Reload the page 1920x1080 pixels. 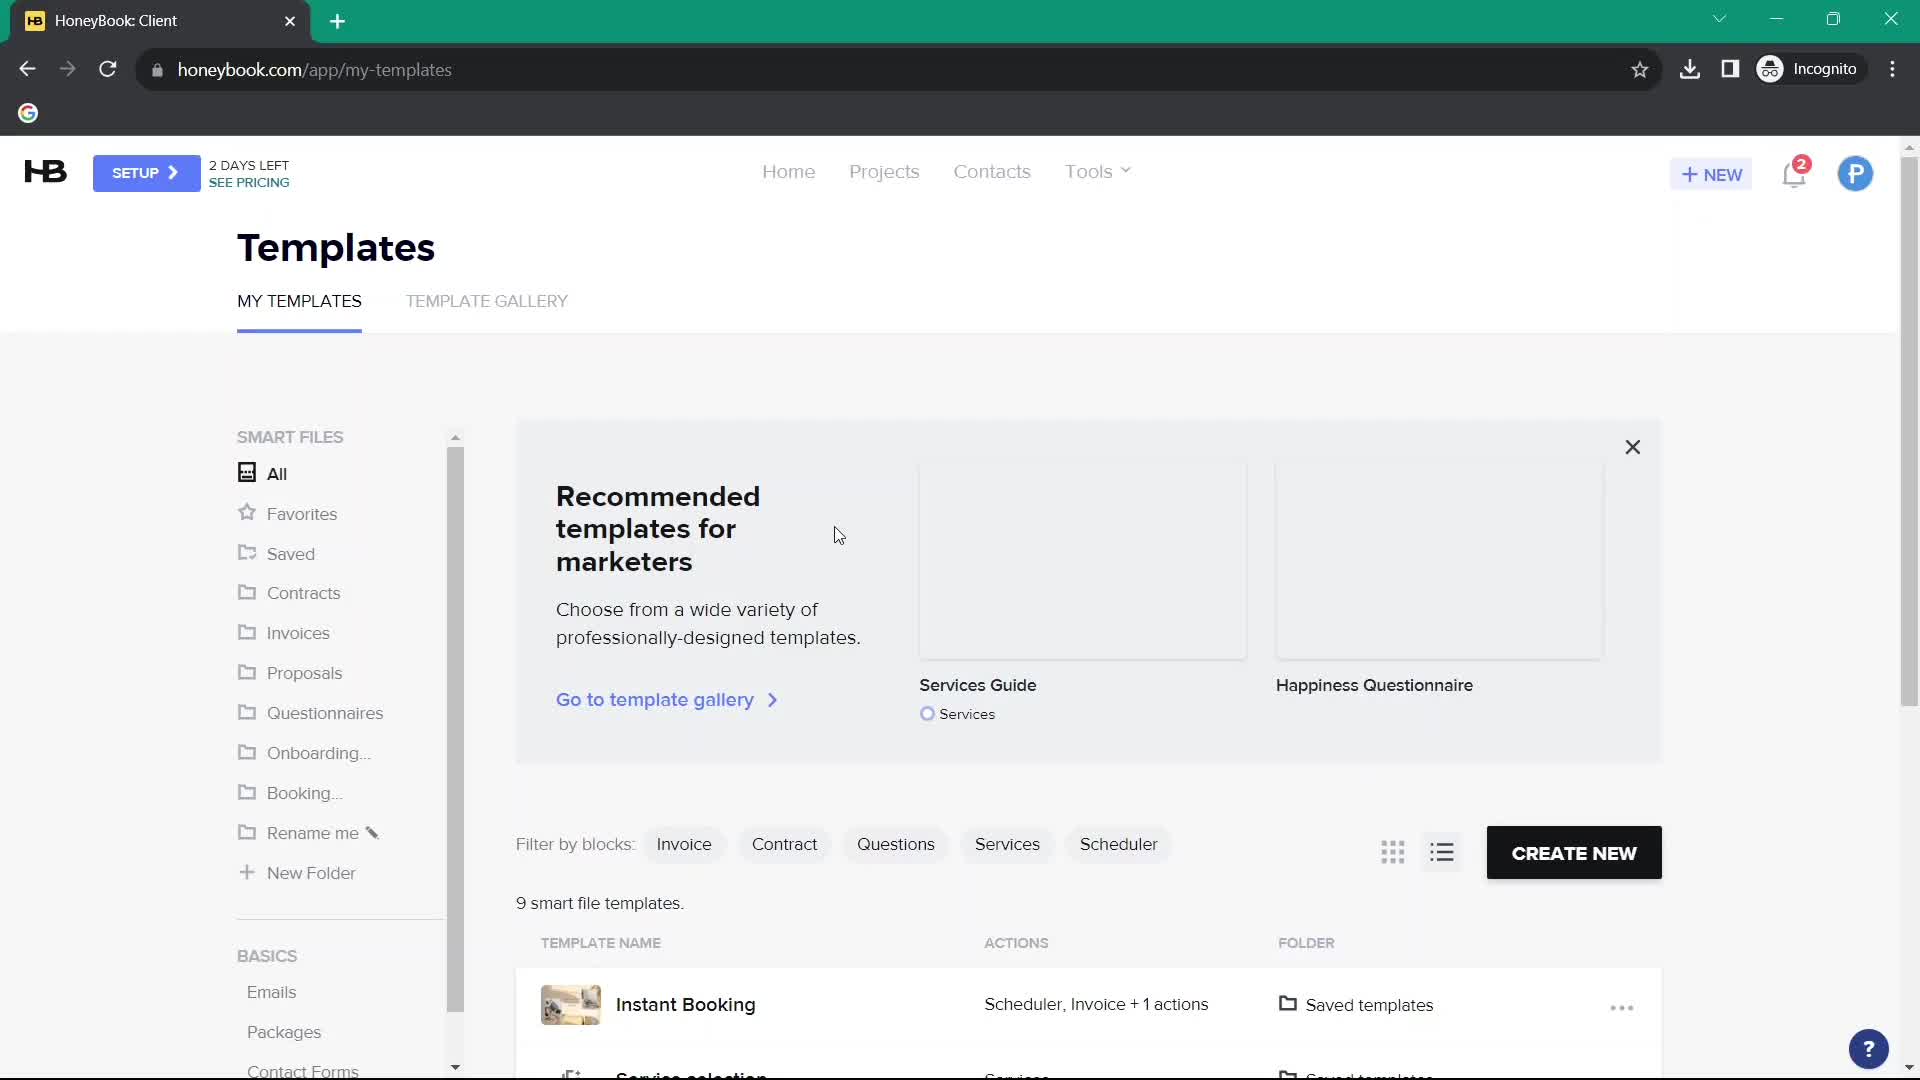(108, 70)
